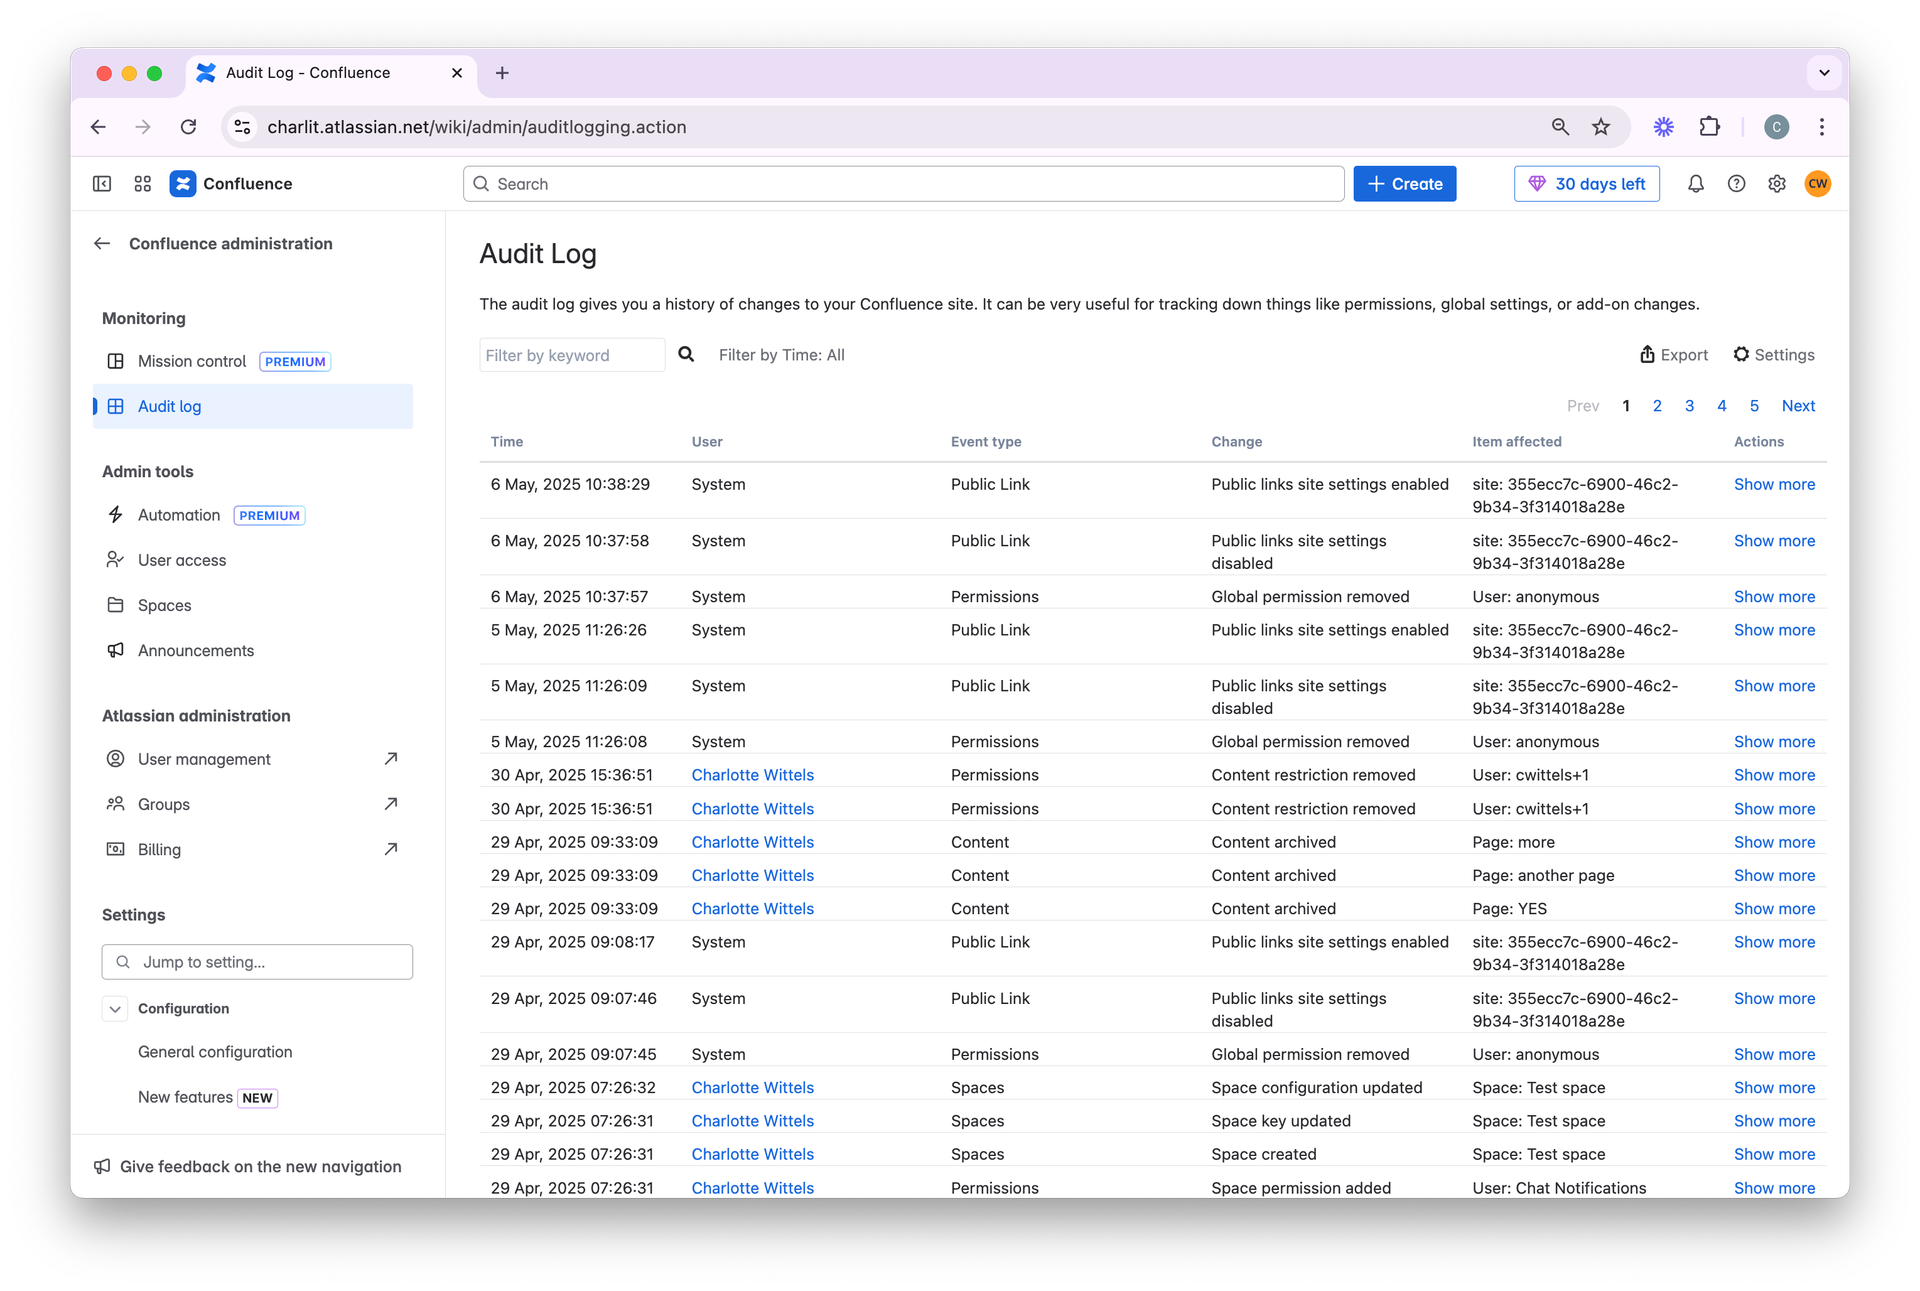Open the notifications bell
Viewport: 1920px width, 1291px height.
click(1696, 184)
